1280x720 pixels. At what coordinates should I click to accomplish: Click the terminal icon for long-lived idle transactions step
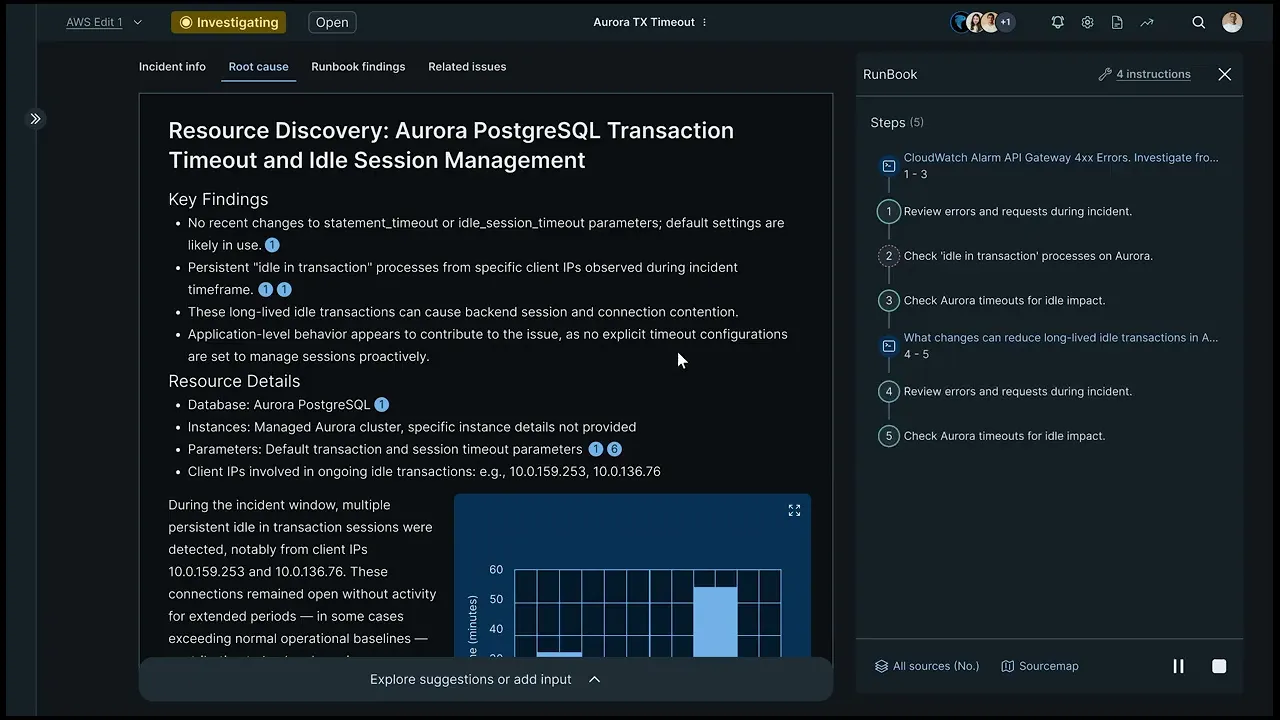[x=888, y=346]
